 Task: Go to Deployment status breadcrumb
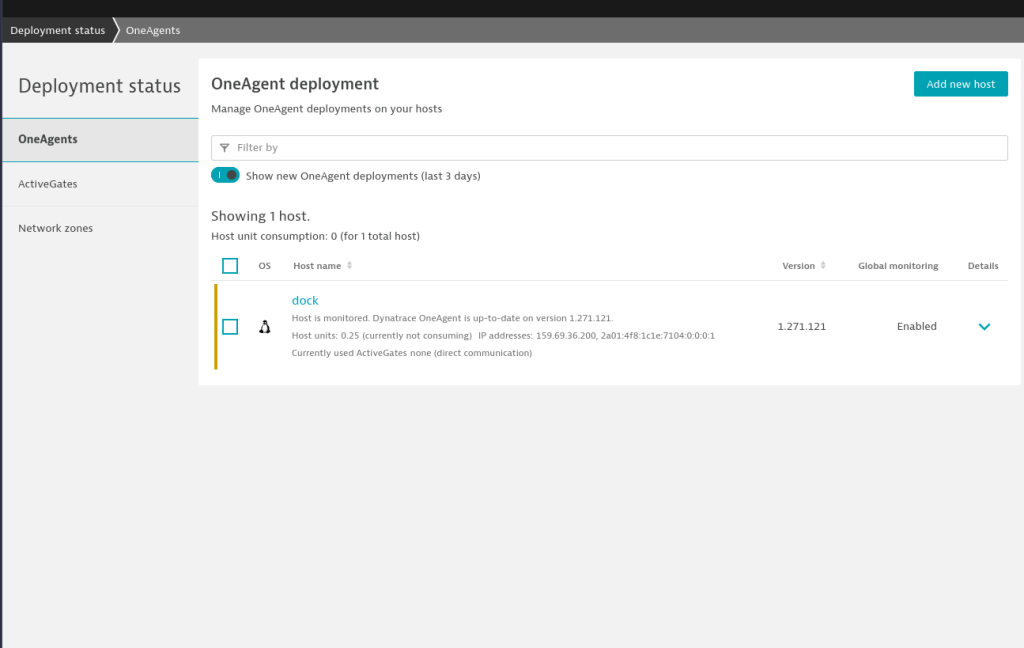click(57, 30)
